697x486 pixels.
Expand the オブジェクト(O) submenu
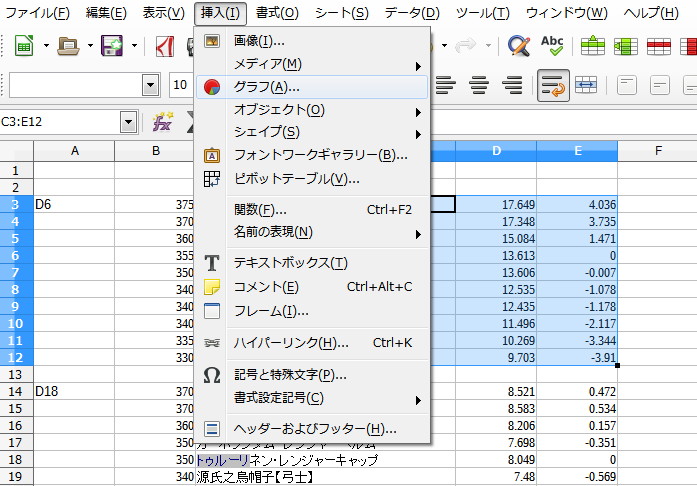coord(312,110)
